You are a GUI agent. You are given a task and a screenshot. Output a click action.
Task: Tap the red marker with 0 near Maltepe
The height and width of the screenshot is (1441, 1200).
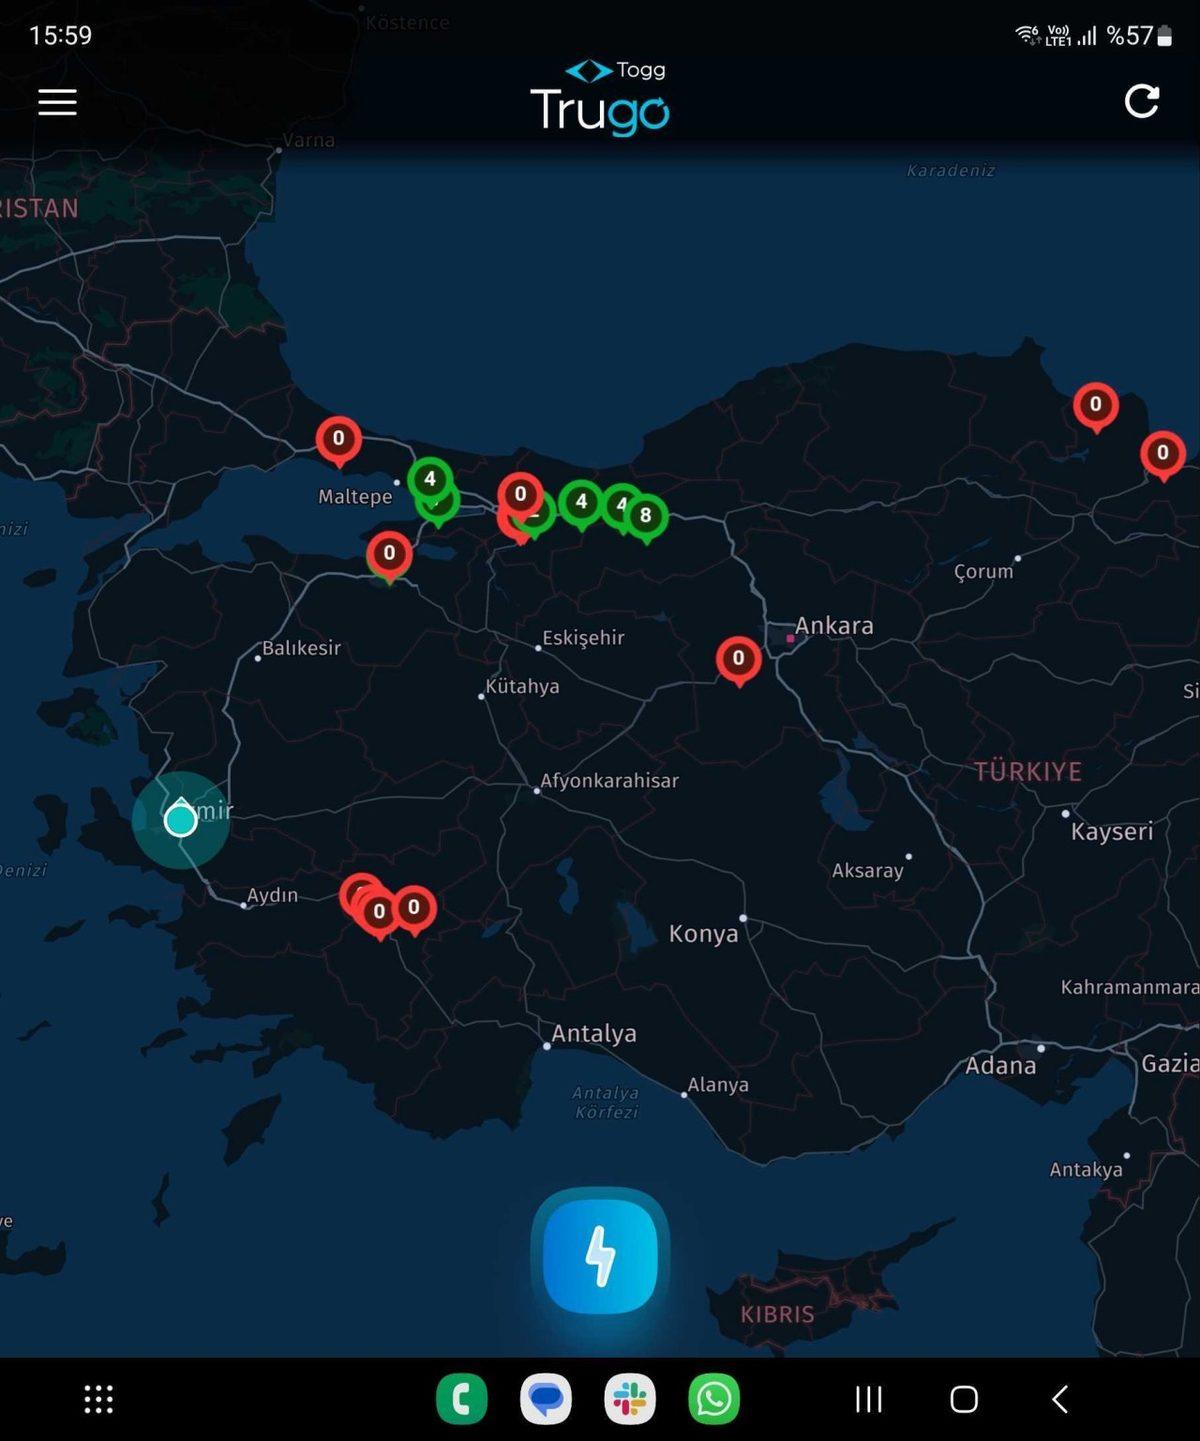tap(338, 438)
